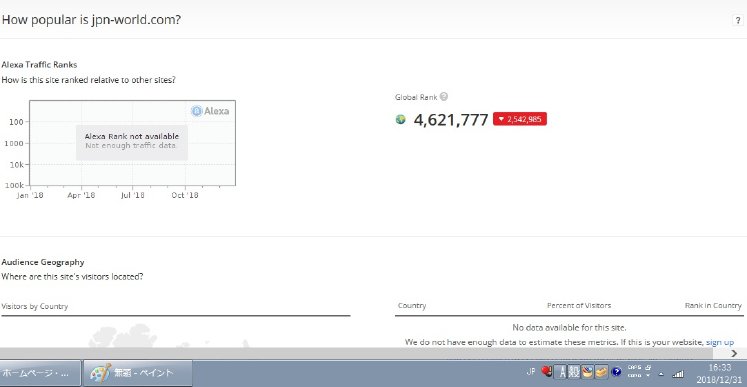
Task: Toggle the IME input mode 'A' button
Action: pos(561,372)
